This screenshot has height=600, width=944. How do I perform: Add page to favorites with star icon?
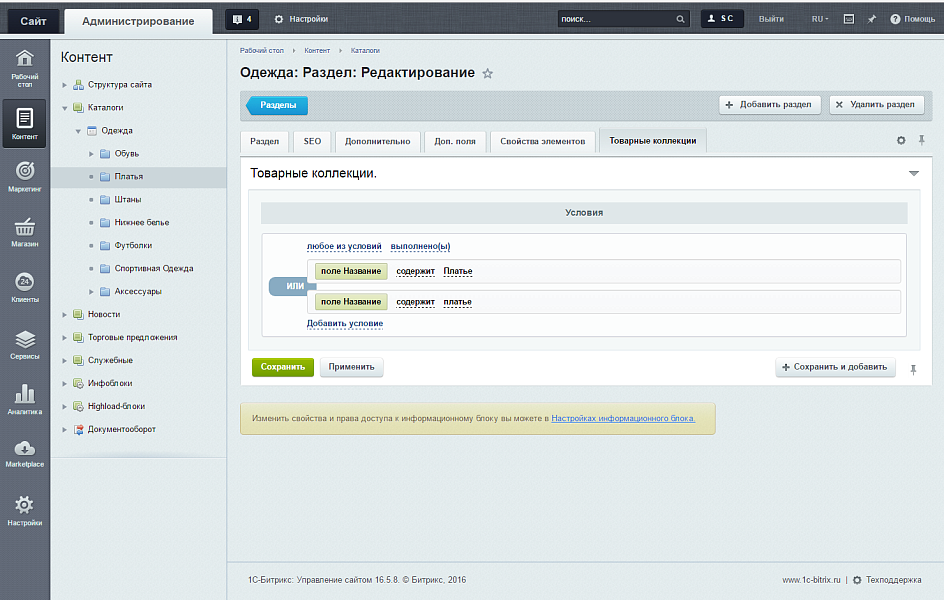point(488,73)
